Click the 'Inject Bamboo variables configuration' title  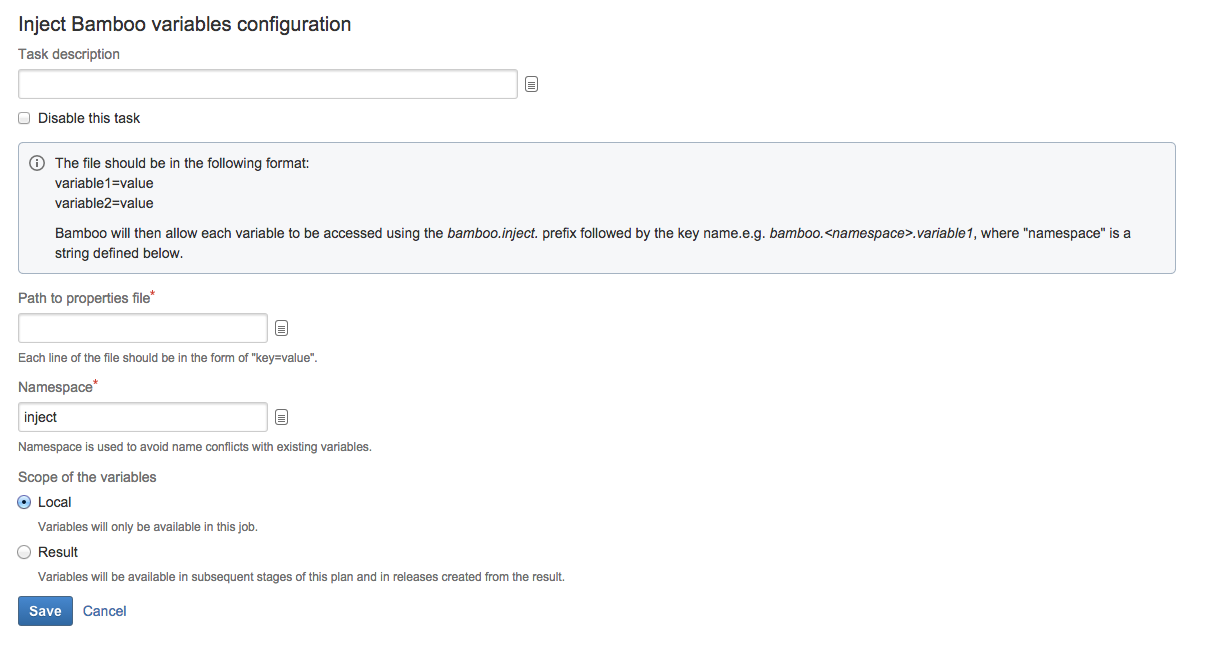[185, 24]
